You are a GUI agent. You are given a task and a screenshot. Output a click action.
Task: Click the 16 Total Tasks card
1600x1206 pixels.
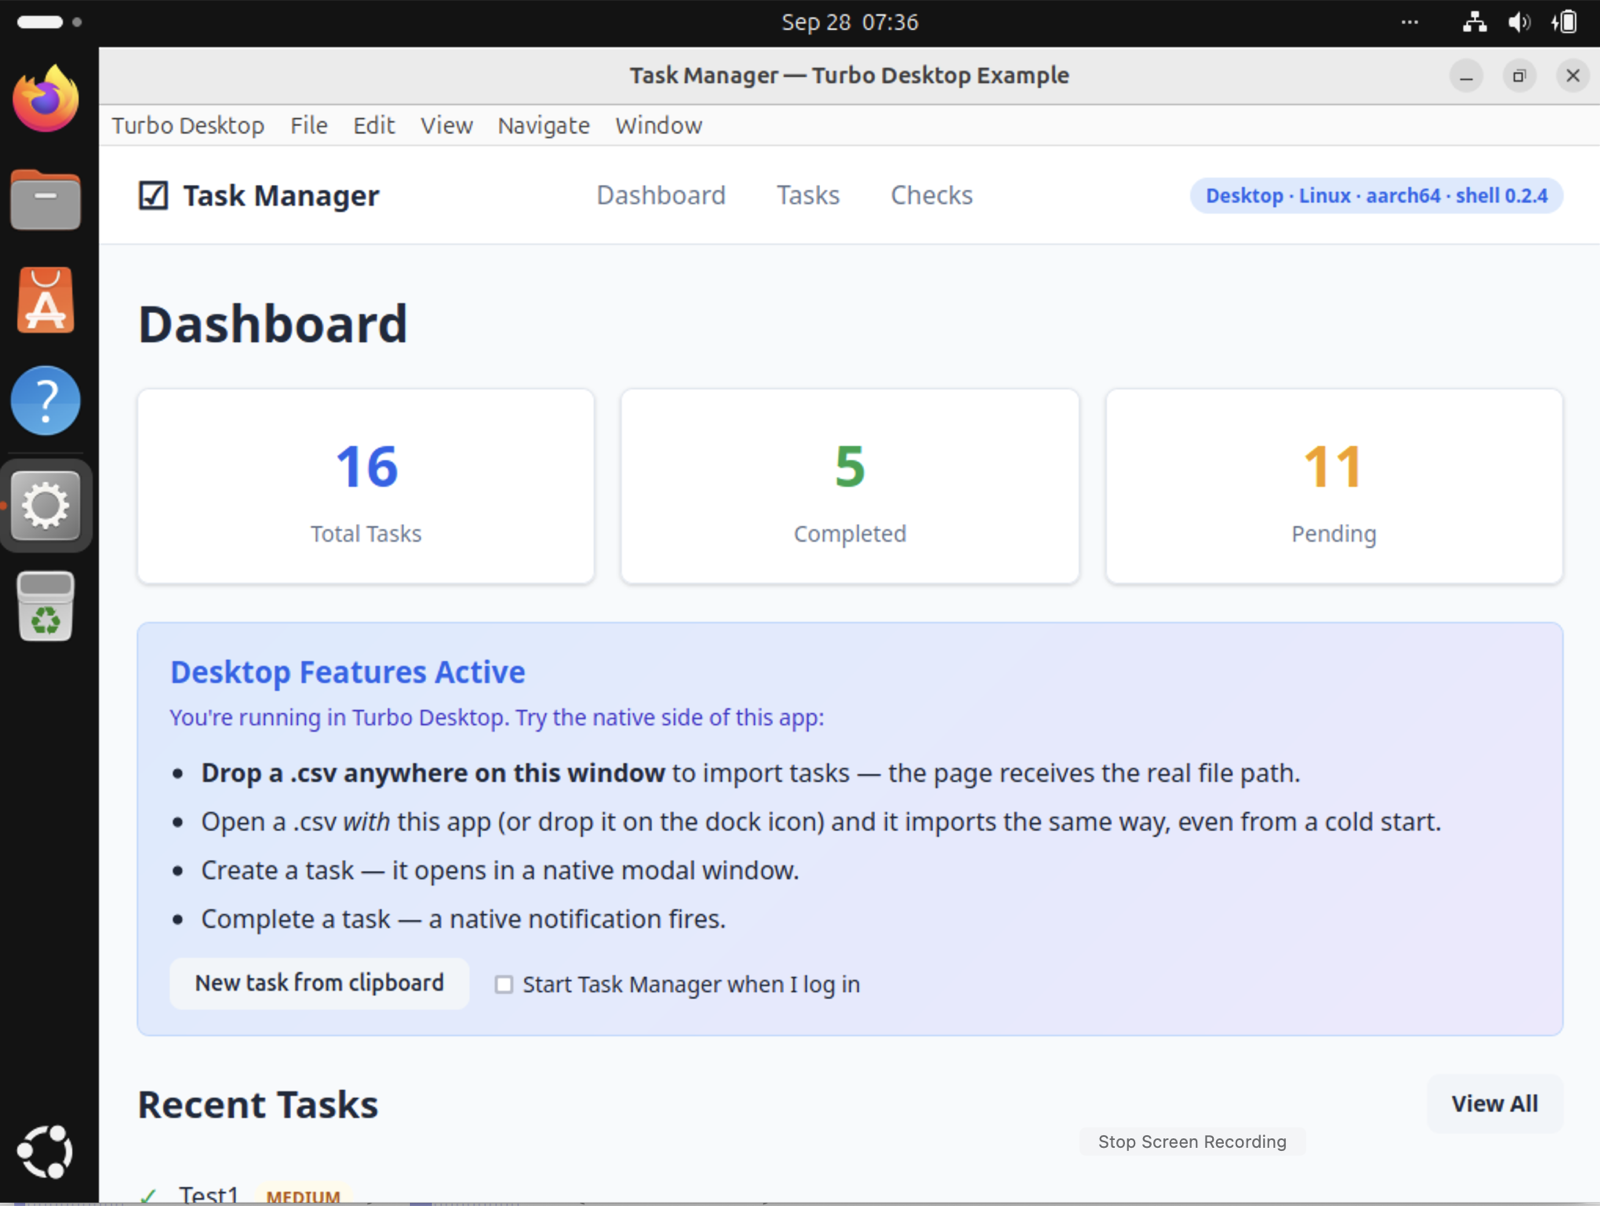pos(366,486)
